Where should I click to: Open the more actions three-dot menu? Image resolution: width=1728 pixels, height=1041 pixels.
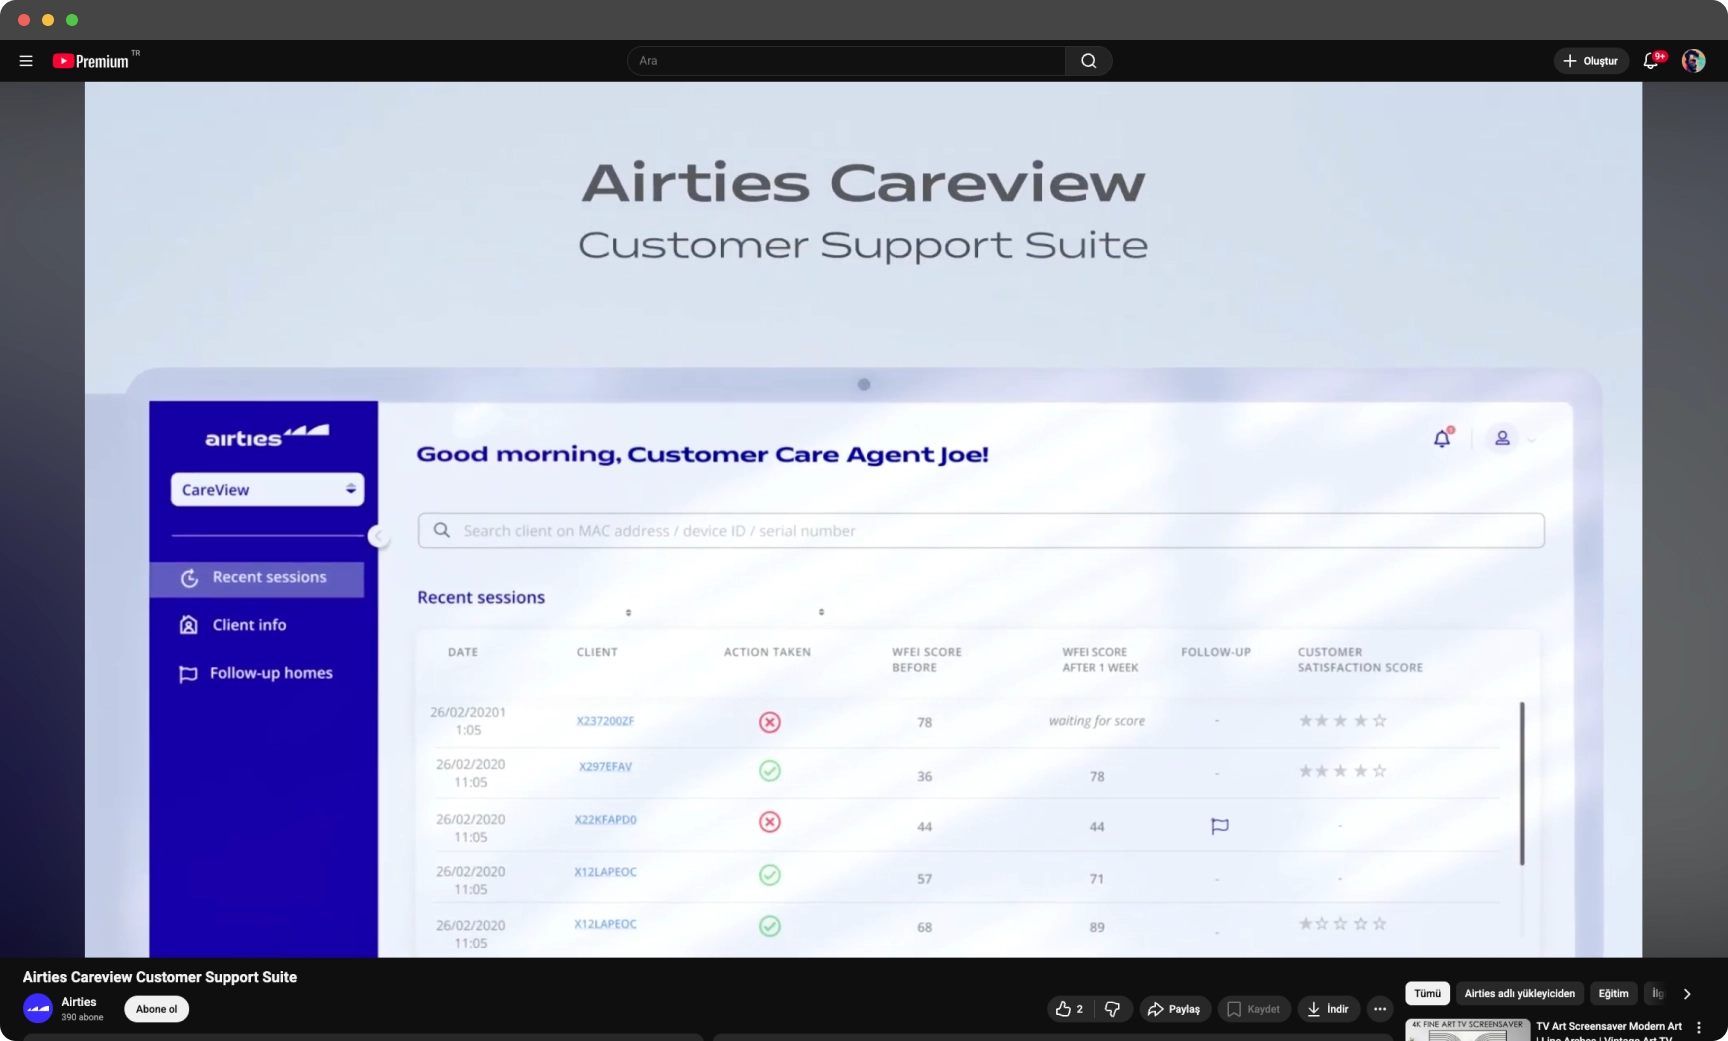point(1380,1009)
